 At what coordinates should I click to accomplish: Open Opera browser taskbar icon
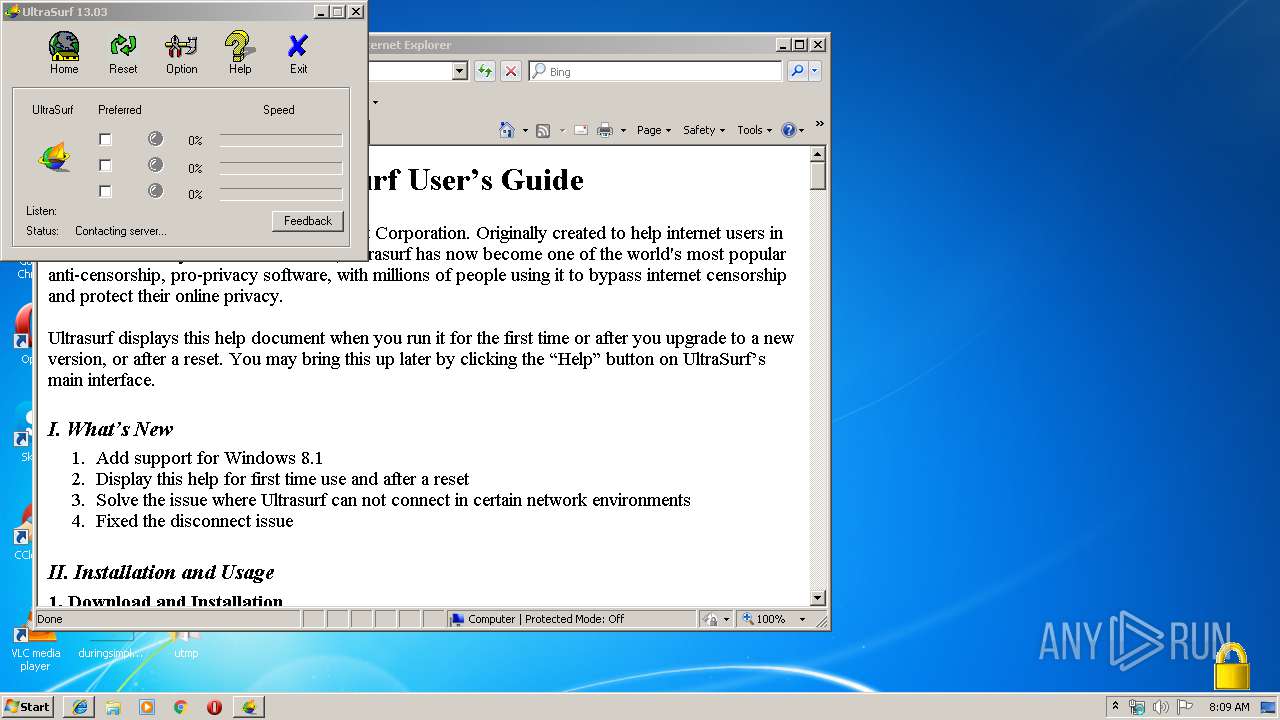[214, 707]
